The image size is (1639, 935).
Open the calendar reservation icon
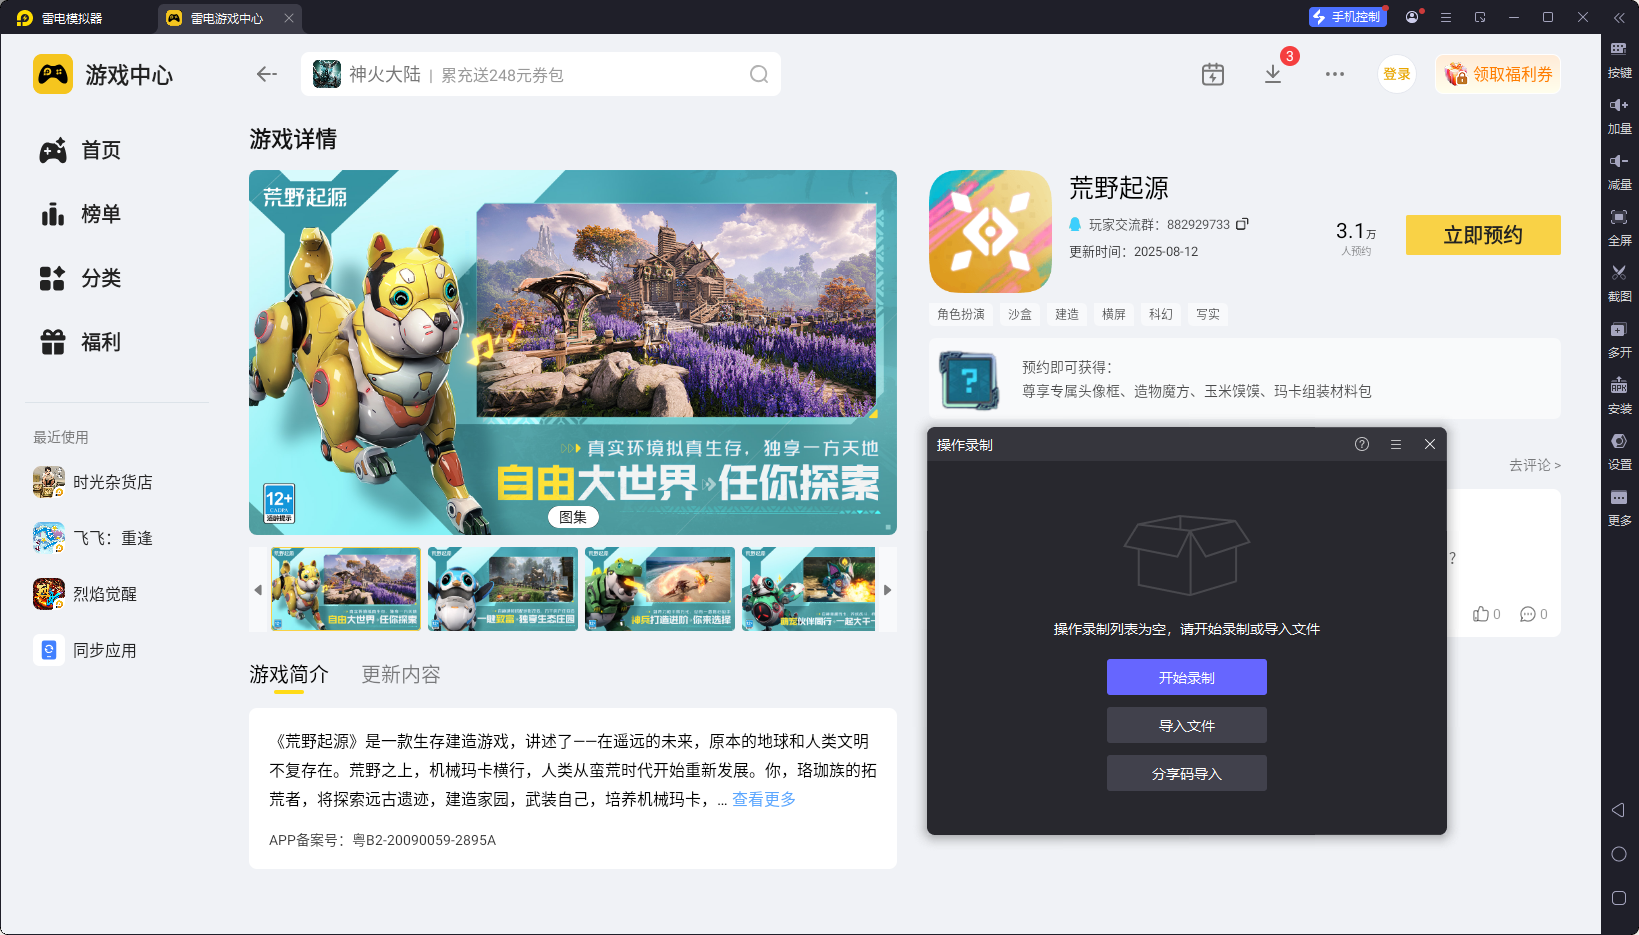pyautogui.click(x=1212, y=74)
